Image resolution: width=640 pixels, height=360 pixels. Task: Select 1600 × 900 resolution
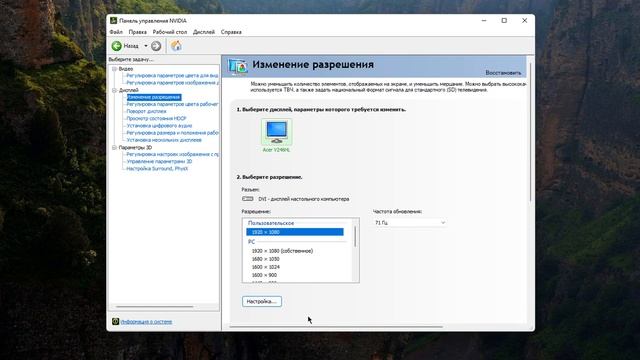click(x=264, y=275)
